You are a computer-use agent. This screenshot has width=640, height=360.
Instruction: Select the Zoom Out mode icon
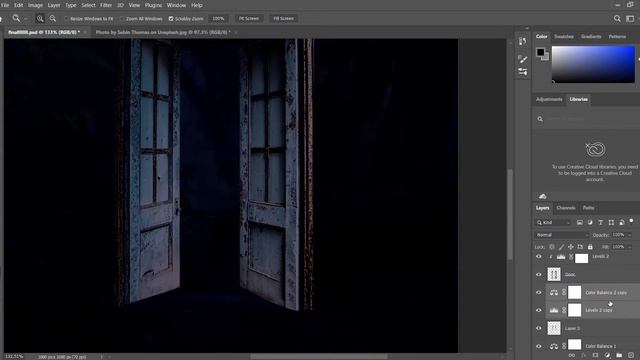[53, 18]
